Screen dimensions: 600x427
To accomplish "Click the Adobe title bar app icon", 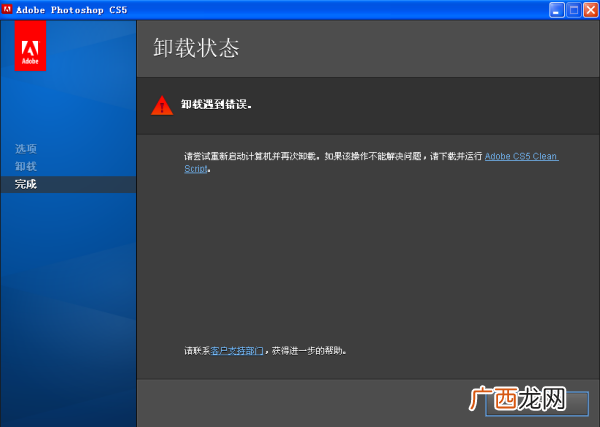I will [x=7, y=9].
